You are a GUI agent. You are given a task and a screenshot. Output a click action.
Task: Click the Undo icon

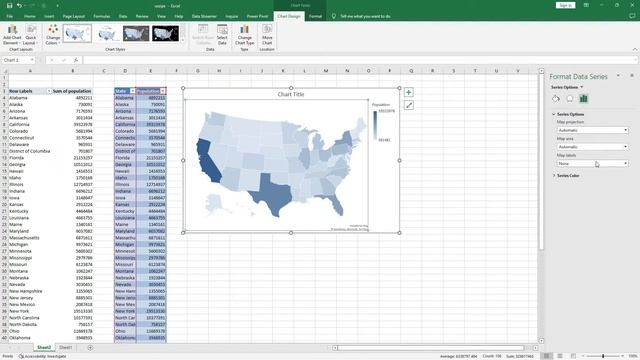point(19,5)
